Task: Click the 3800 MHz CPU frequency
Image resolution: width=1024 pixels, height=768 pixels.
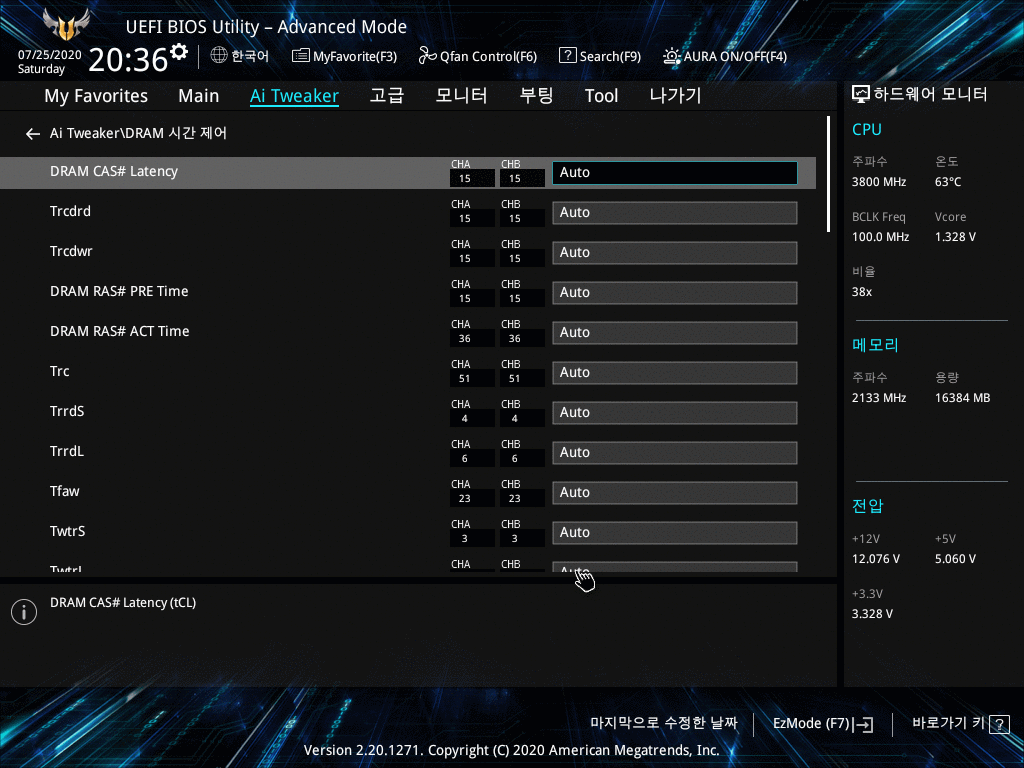Action: [879, 182]
